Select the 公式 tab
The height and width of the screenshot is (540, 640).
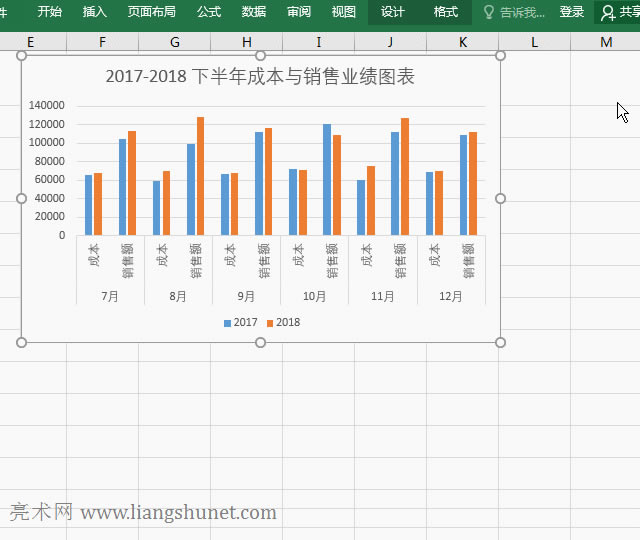click(x=209, y=12)
